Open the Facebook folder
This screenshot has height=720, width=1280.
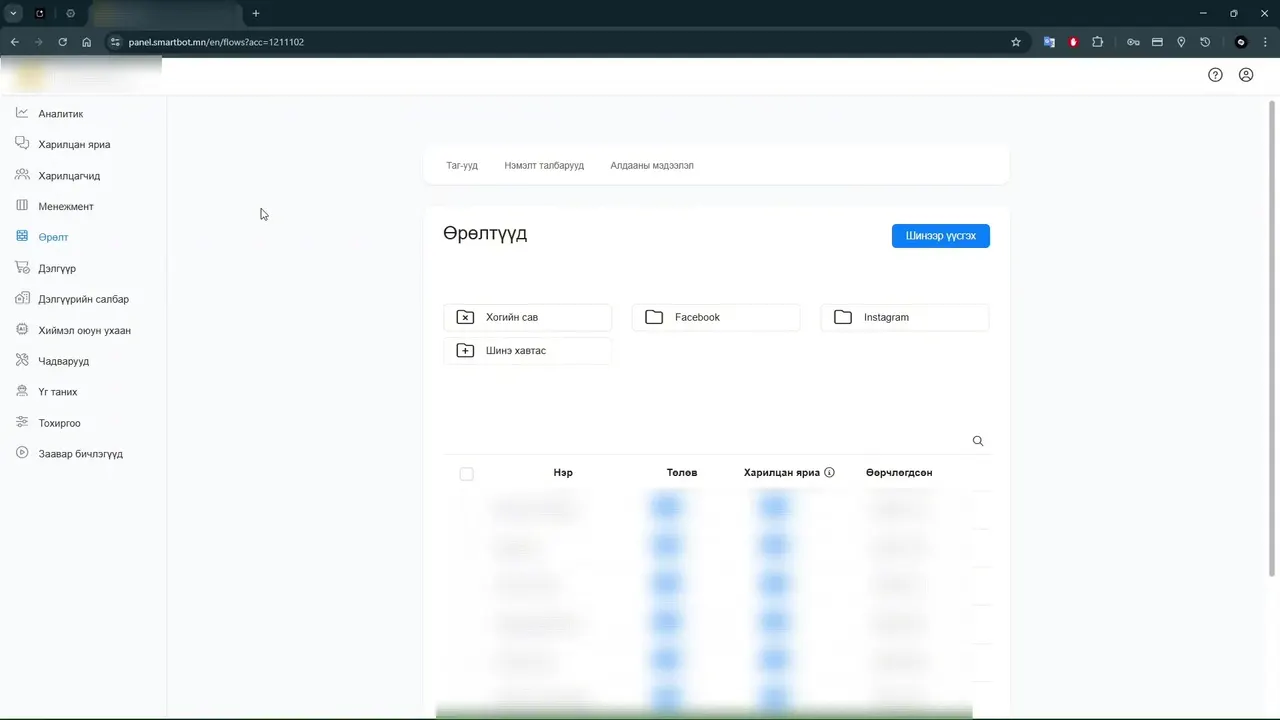(716, 317)
